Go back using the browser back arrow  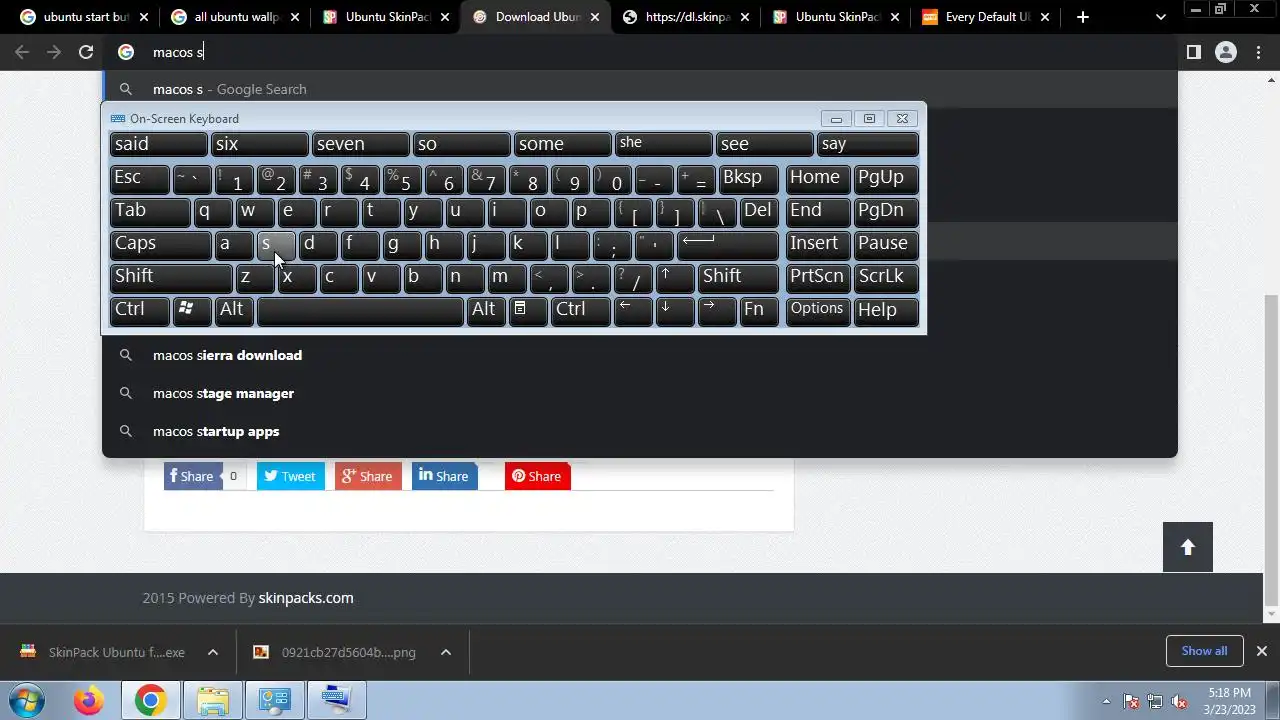point(22,52)
